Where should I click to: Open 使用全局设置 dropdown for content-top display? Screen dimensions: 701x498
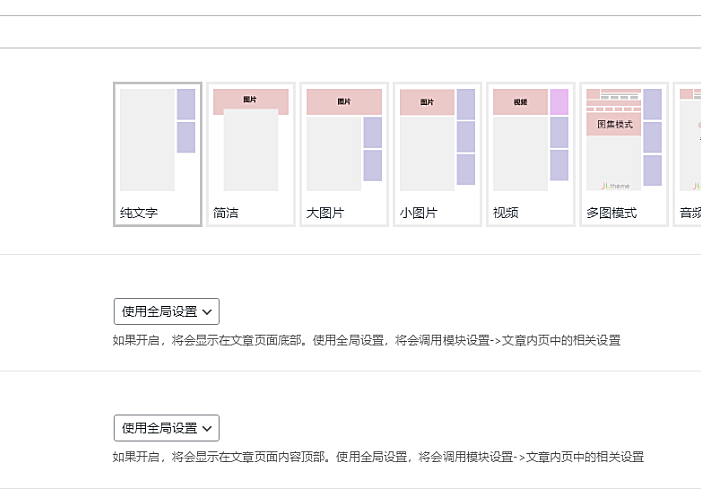pyautogui.click(x=166, y=428)
